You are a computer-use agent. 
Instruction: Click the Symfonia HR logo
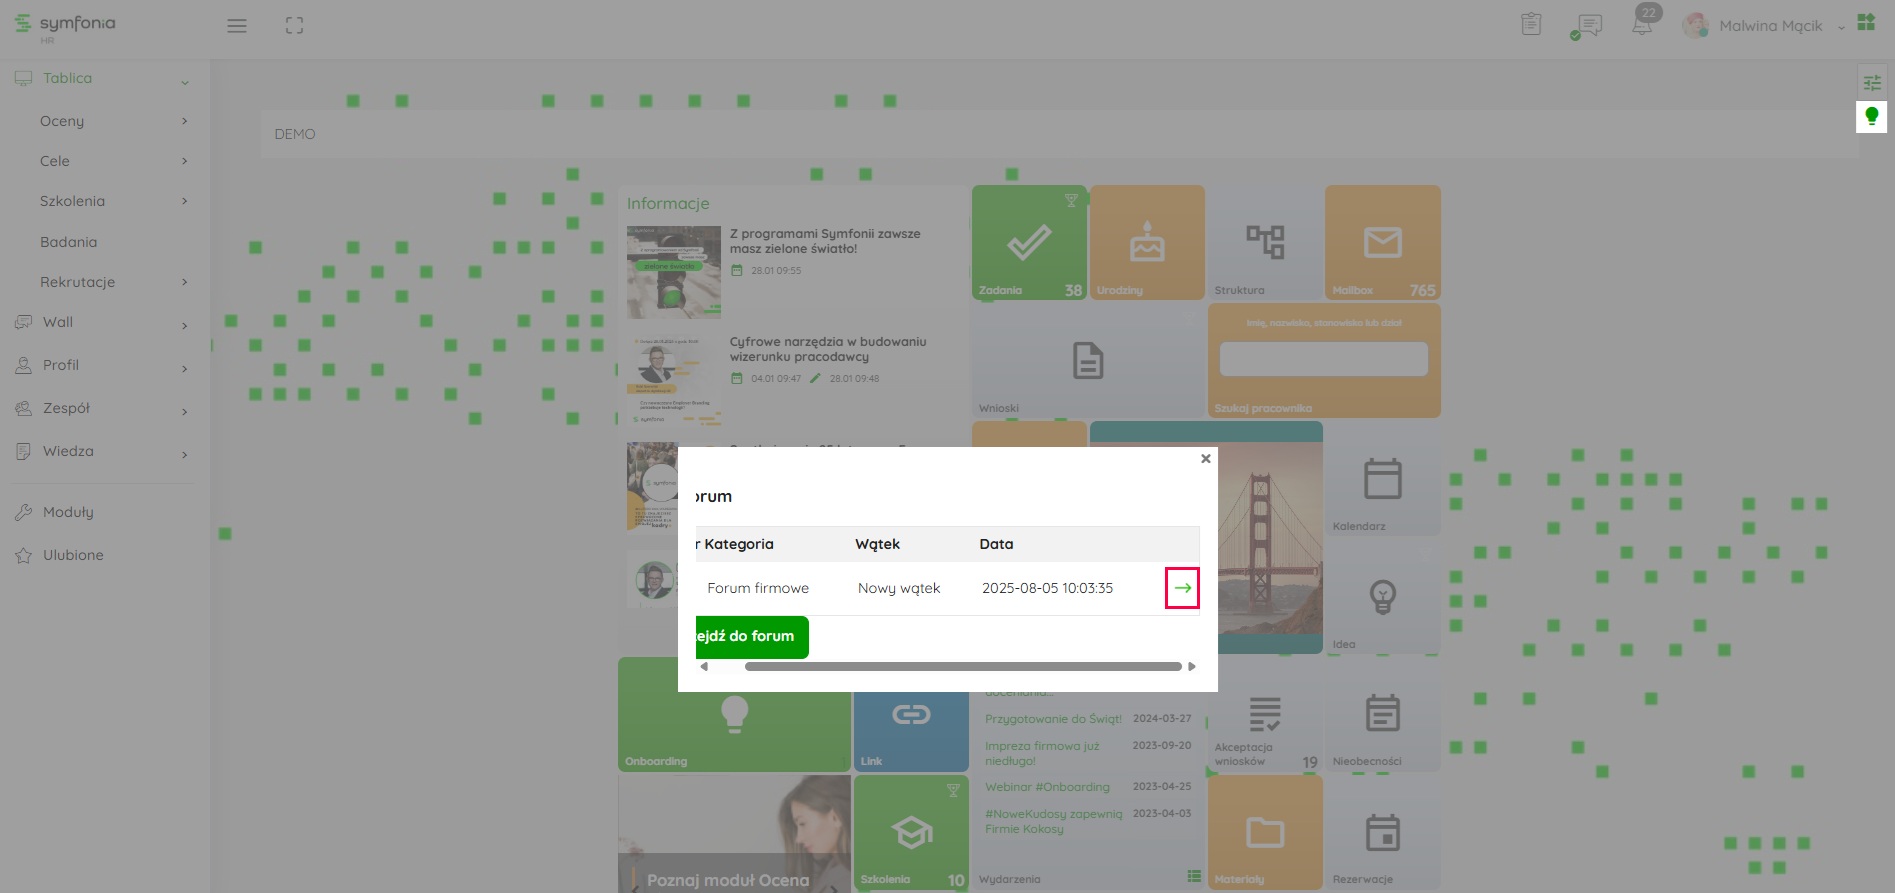click(66, 26)
